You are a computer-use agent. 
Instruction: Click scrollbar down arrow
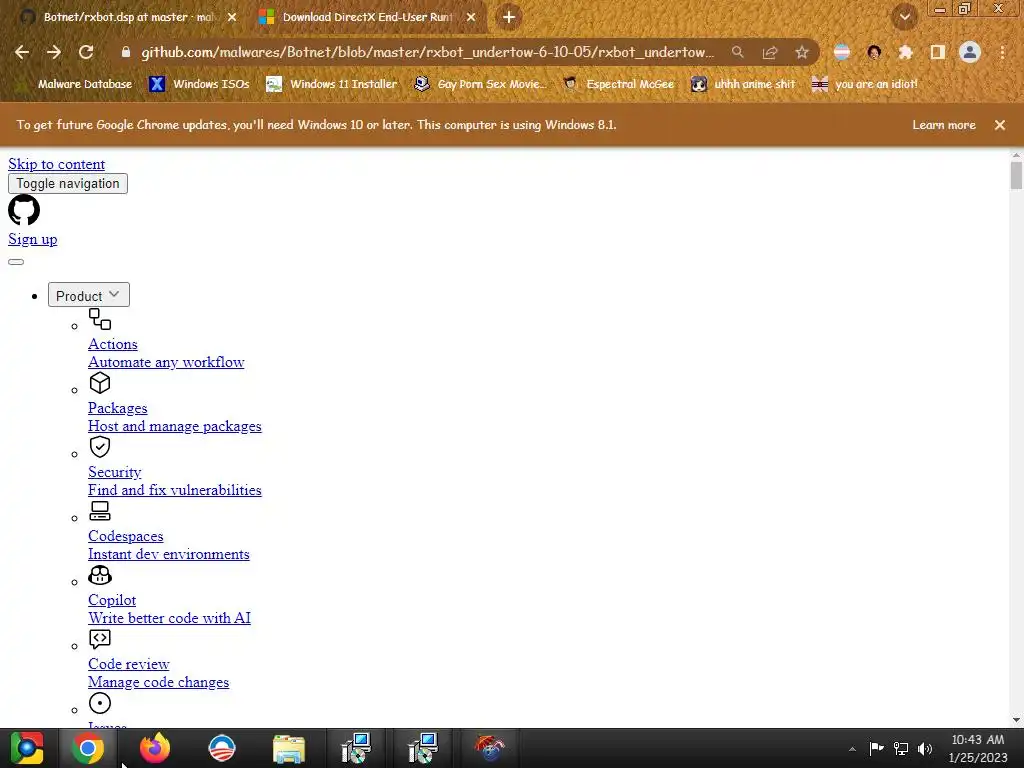1016,720
